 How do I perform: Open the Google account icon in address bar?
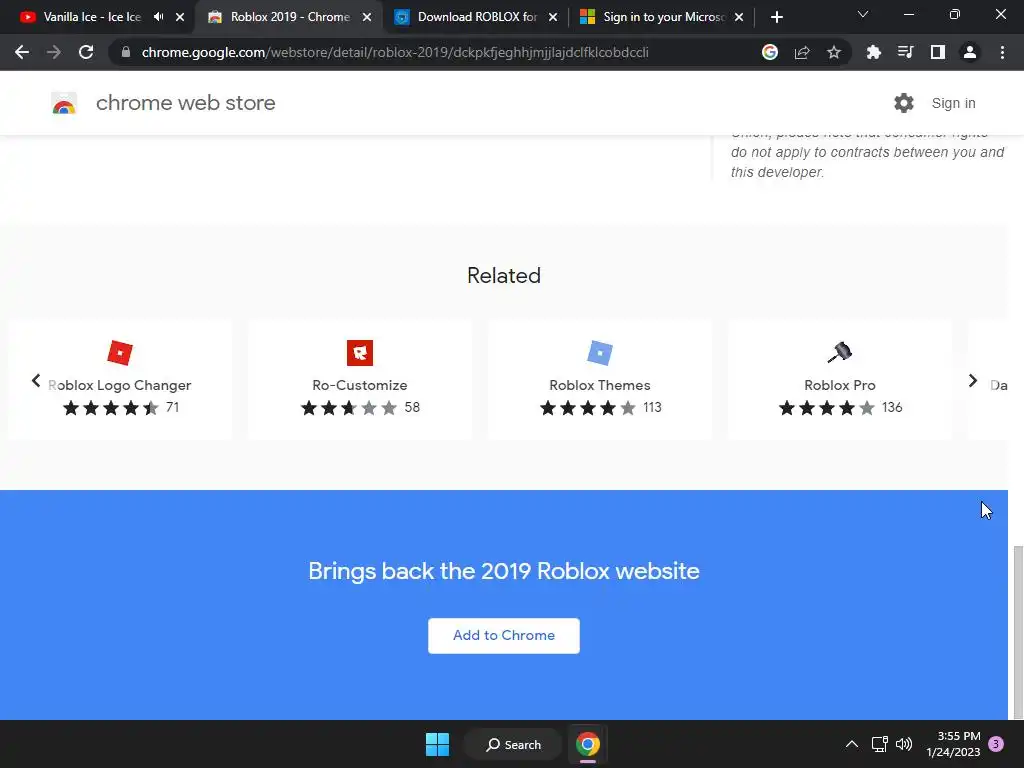point(770,52)
